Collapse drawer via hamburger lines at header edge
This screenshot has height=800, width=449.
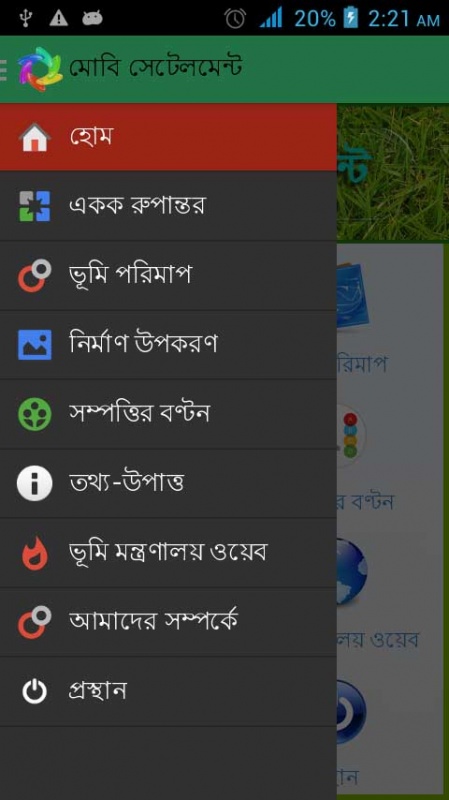4,70
